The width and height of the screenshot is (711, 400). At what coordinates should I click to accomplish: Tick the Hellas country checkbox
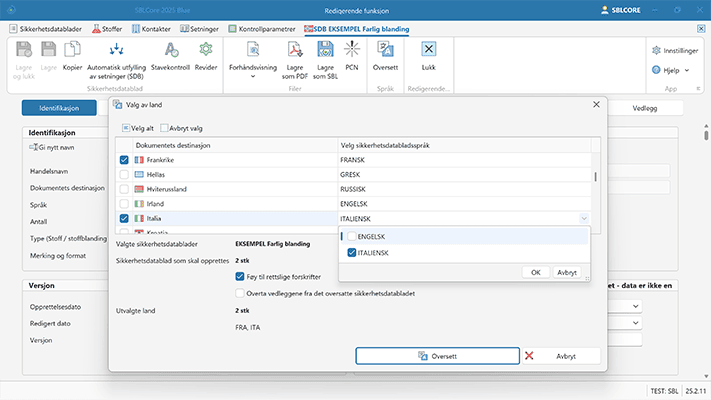124,175
